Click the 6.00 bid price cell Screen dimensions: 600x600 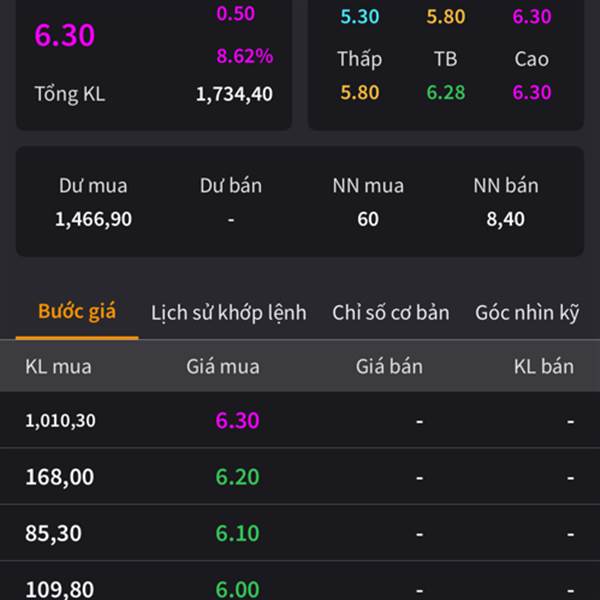237,589
